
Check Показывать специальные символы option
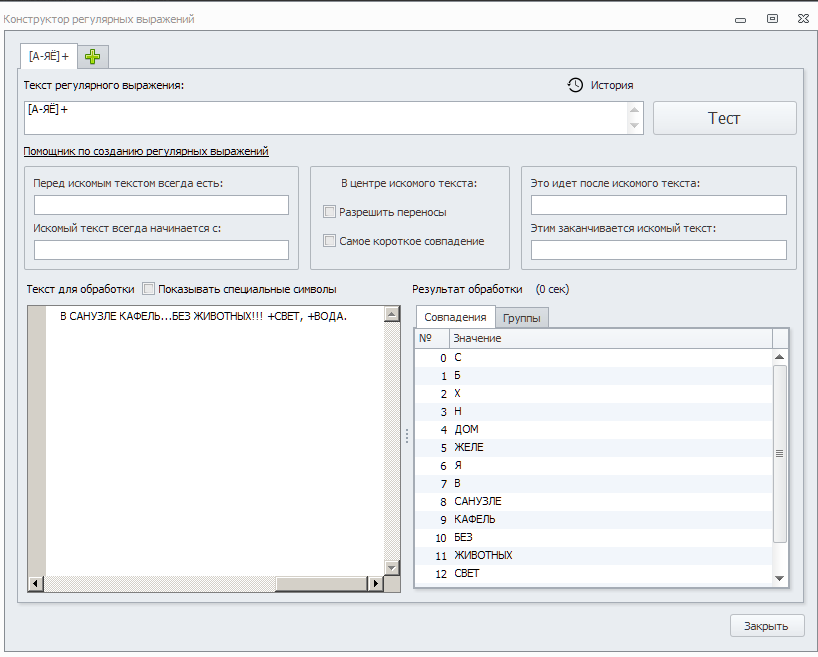coord(149,289)
